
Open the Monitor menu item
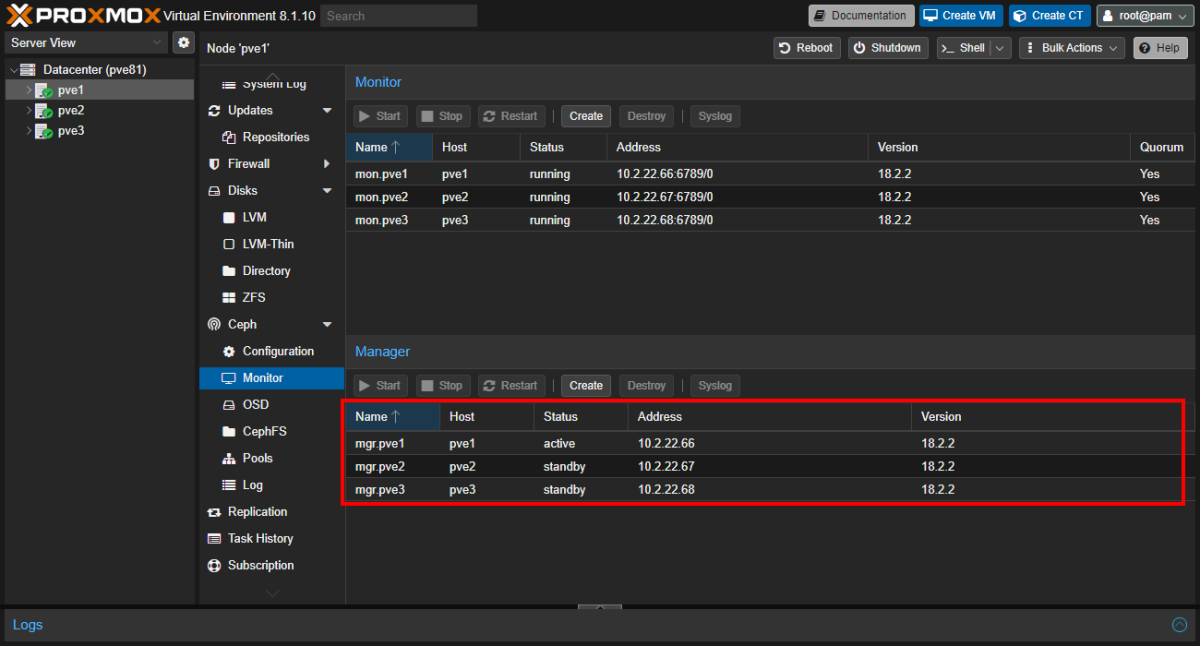point(271,378)
